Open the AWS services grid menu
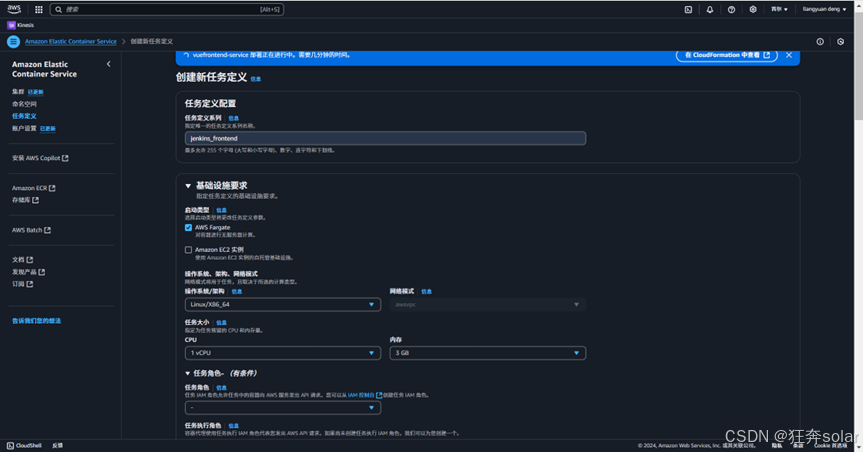The width and height of the screenshot is (863, 452). (x=39, y=9)
